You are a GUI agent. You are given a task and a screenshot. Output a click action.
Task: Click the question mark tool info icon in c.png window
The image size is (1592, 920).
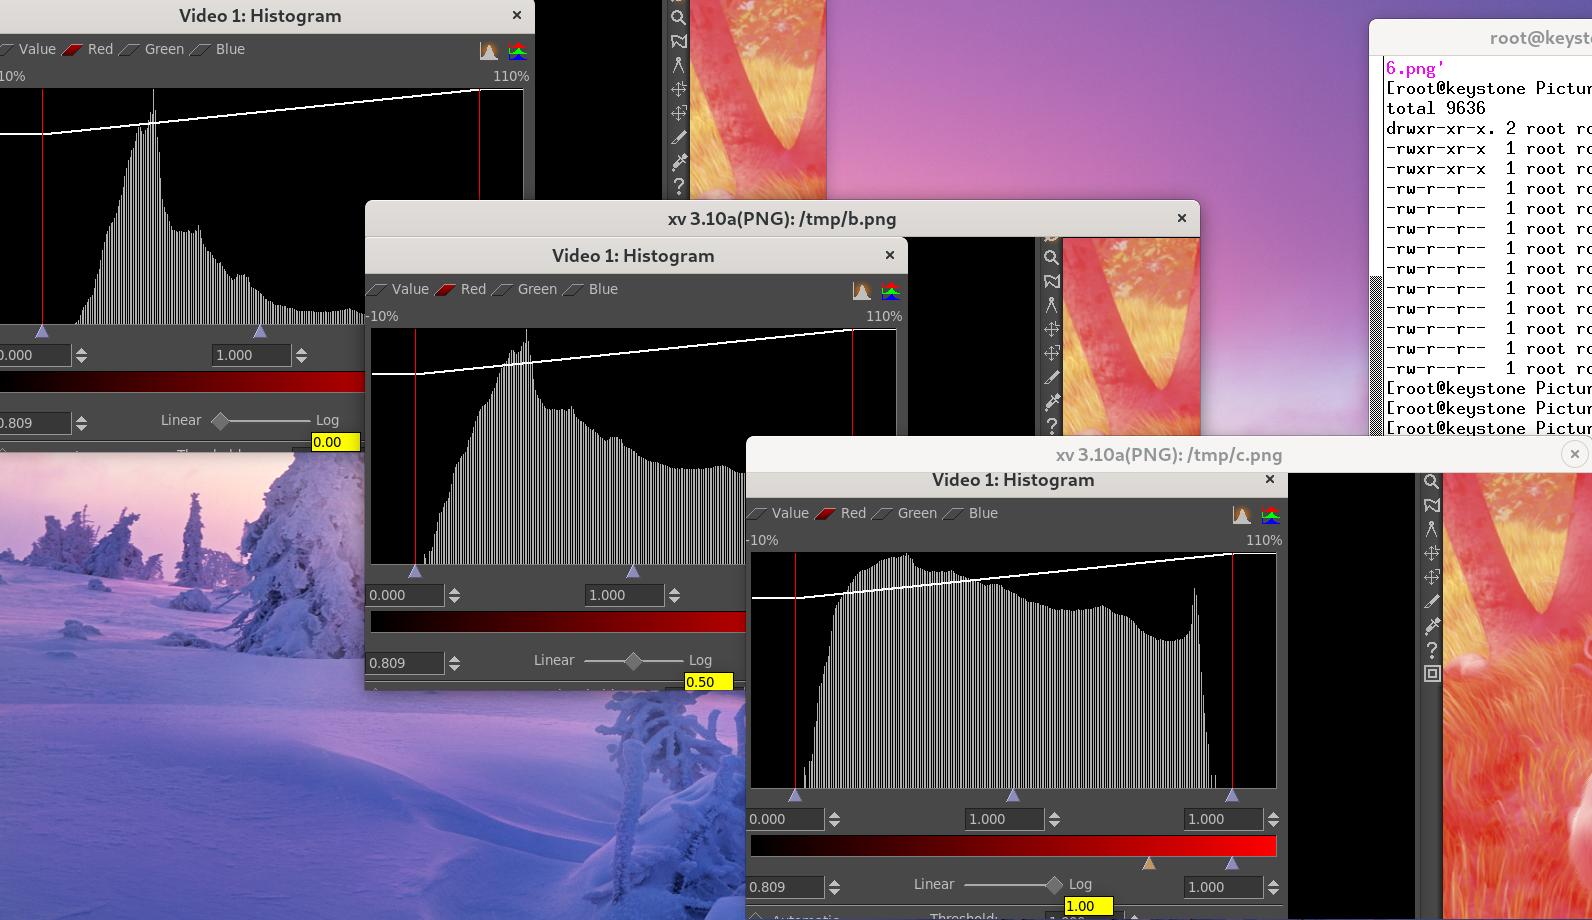(x=1432, y=650)
